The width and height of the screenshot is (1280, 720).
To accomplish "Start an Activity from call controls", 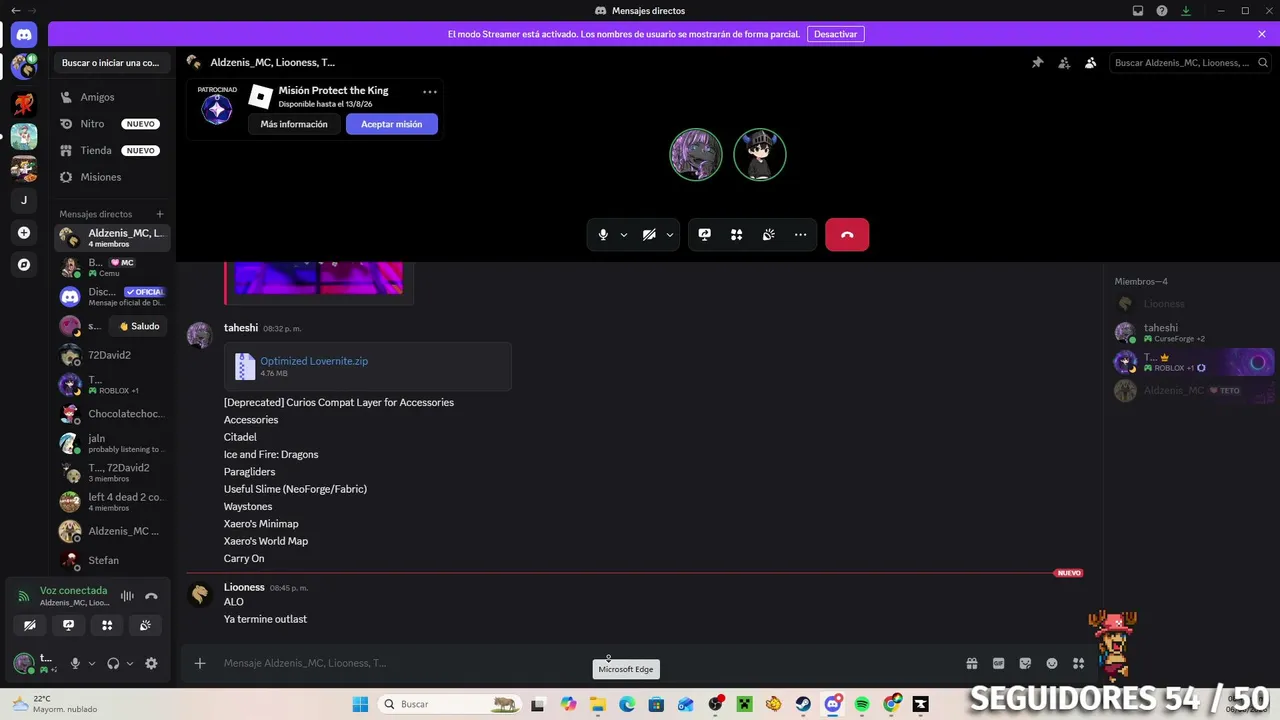I will [x=737, y=235].
